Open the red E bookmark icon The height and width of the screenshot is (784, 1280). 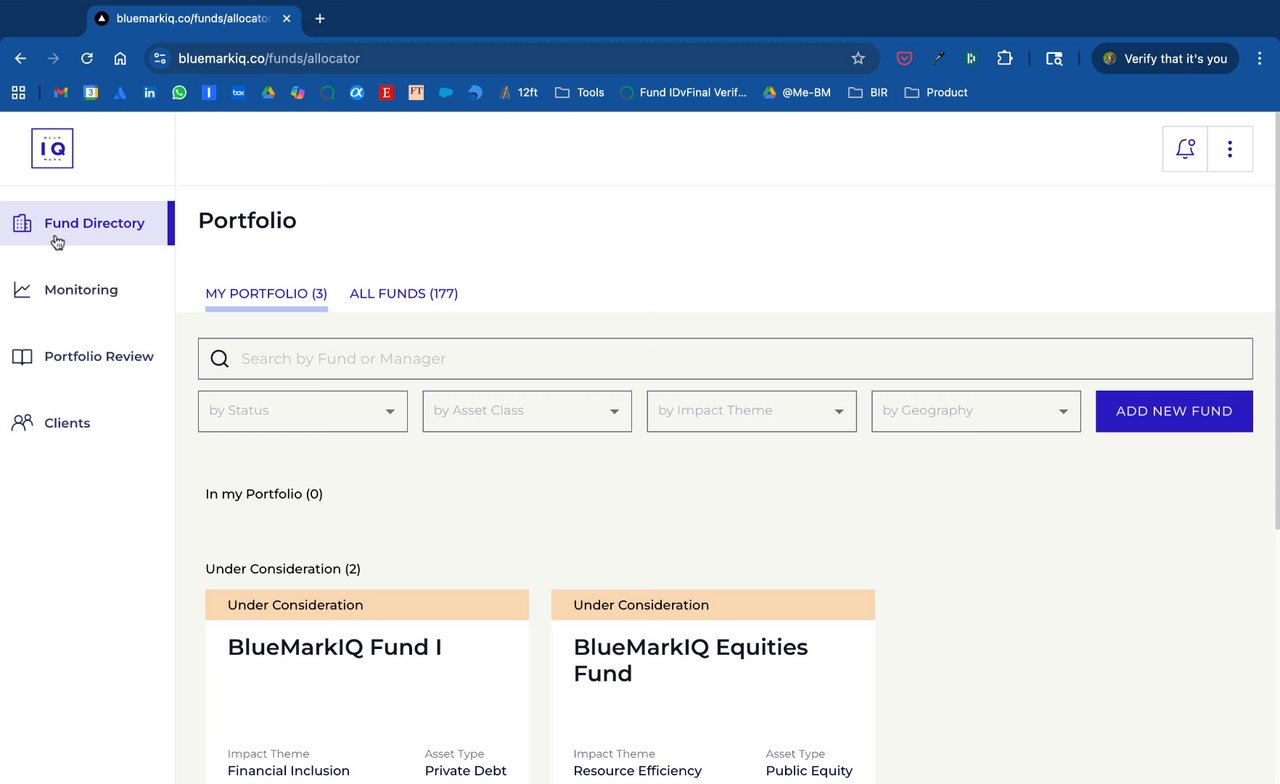[x=386, y=92]
